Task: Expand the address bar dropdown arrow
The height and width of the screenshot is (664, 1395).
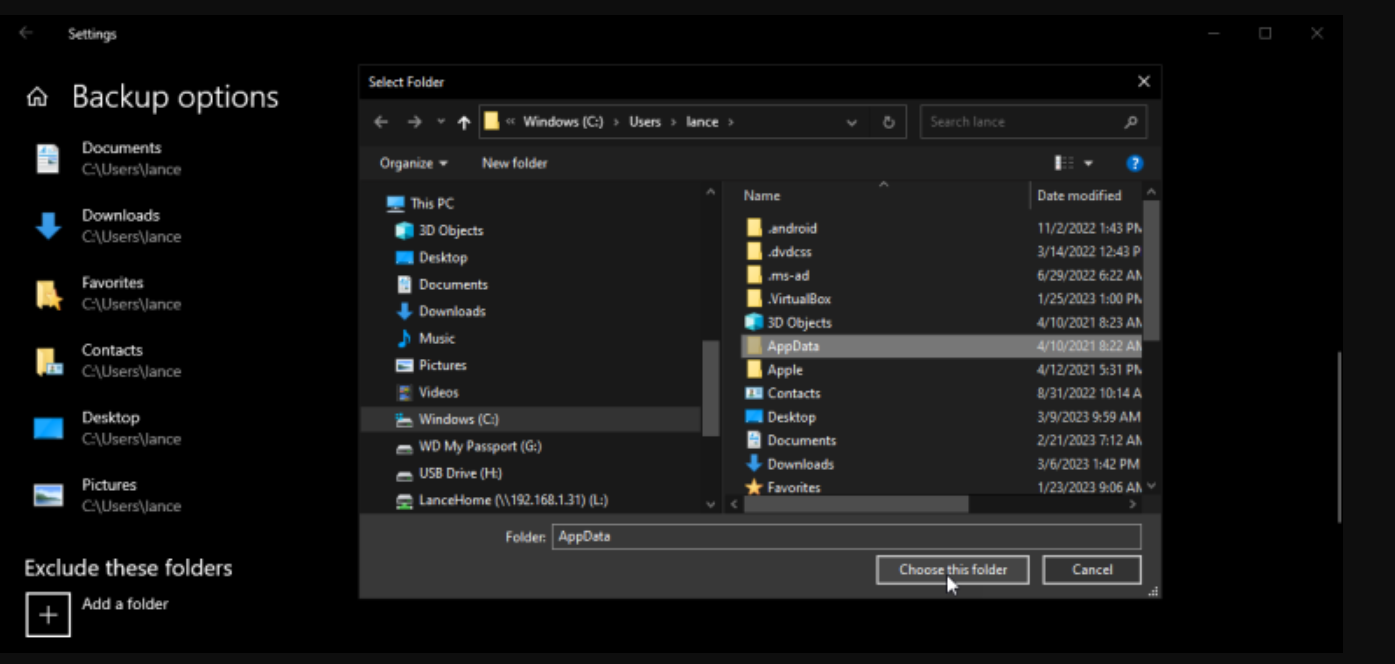Action: point(851,121)
